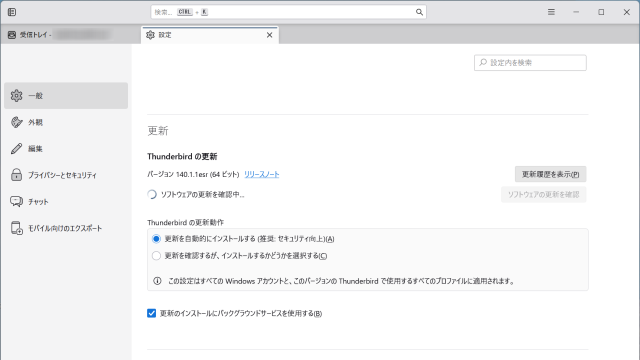Open the 編集 composition settings category
Viewport: 640px width, 360px height.
(x=66, y=149)
